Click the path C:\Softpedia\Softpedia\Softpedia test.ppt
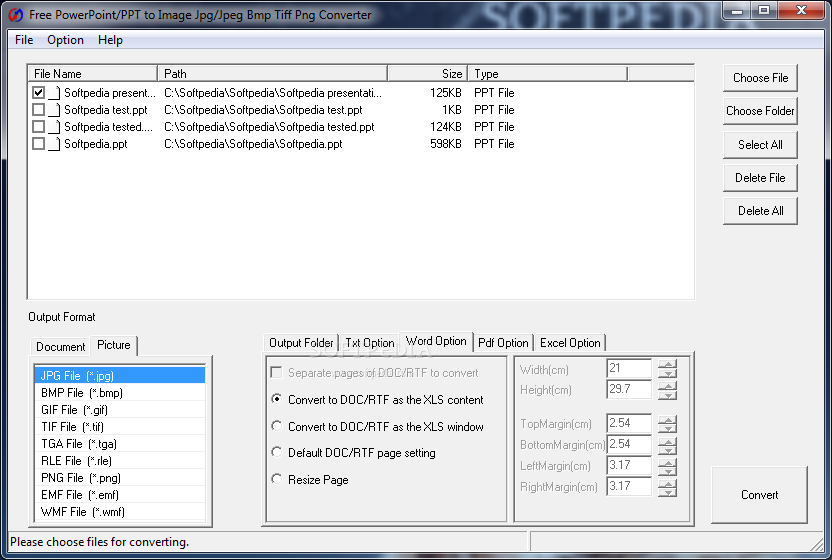This screenshot has width=832, height=560. point(263,110)
